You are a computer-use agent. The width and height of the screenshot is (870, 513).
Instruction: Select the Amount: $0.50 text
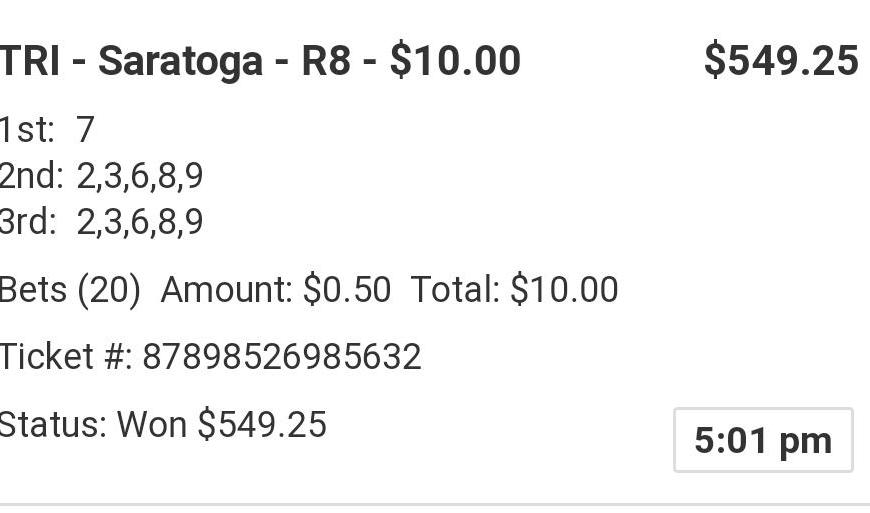(x=275, y=290)
